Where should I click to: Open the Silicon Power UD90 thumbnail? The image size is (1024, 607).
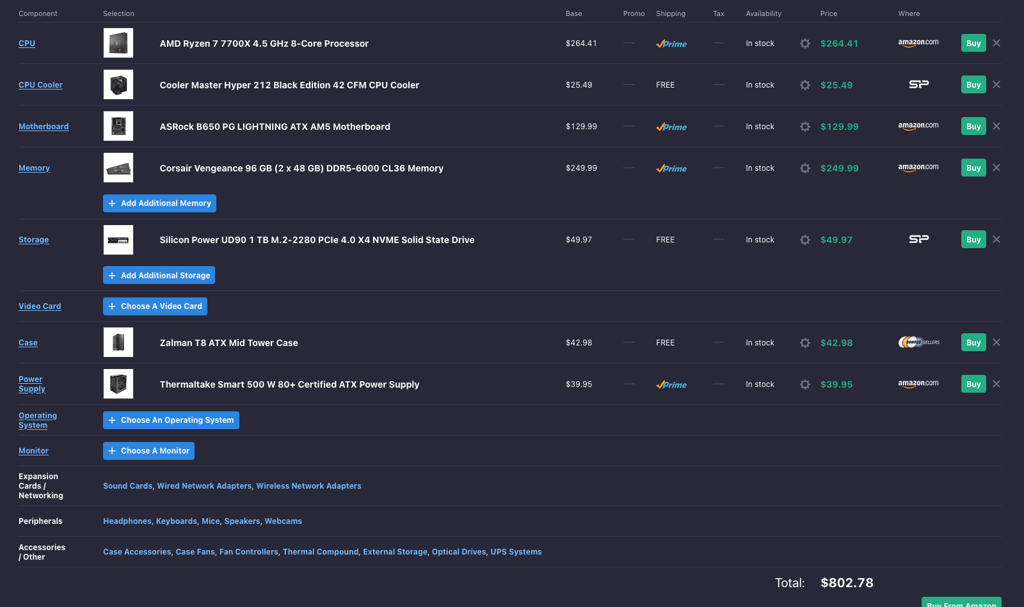pyautogui.click(x=118, y=240)
